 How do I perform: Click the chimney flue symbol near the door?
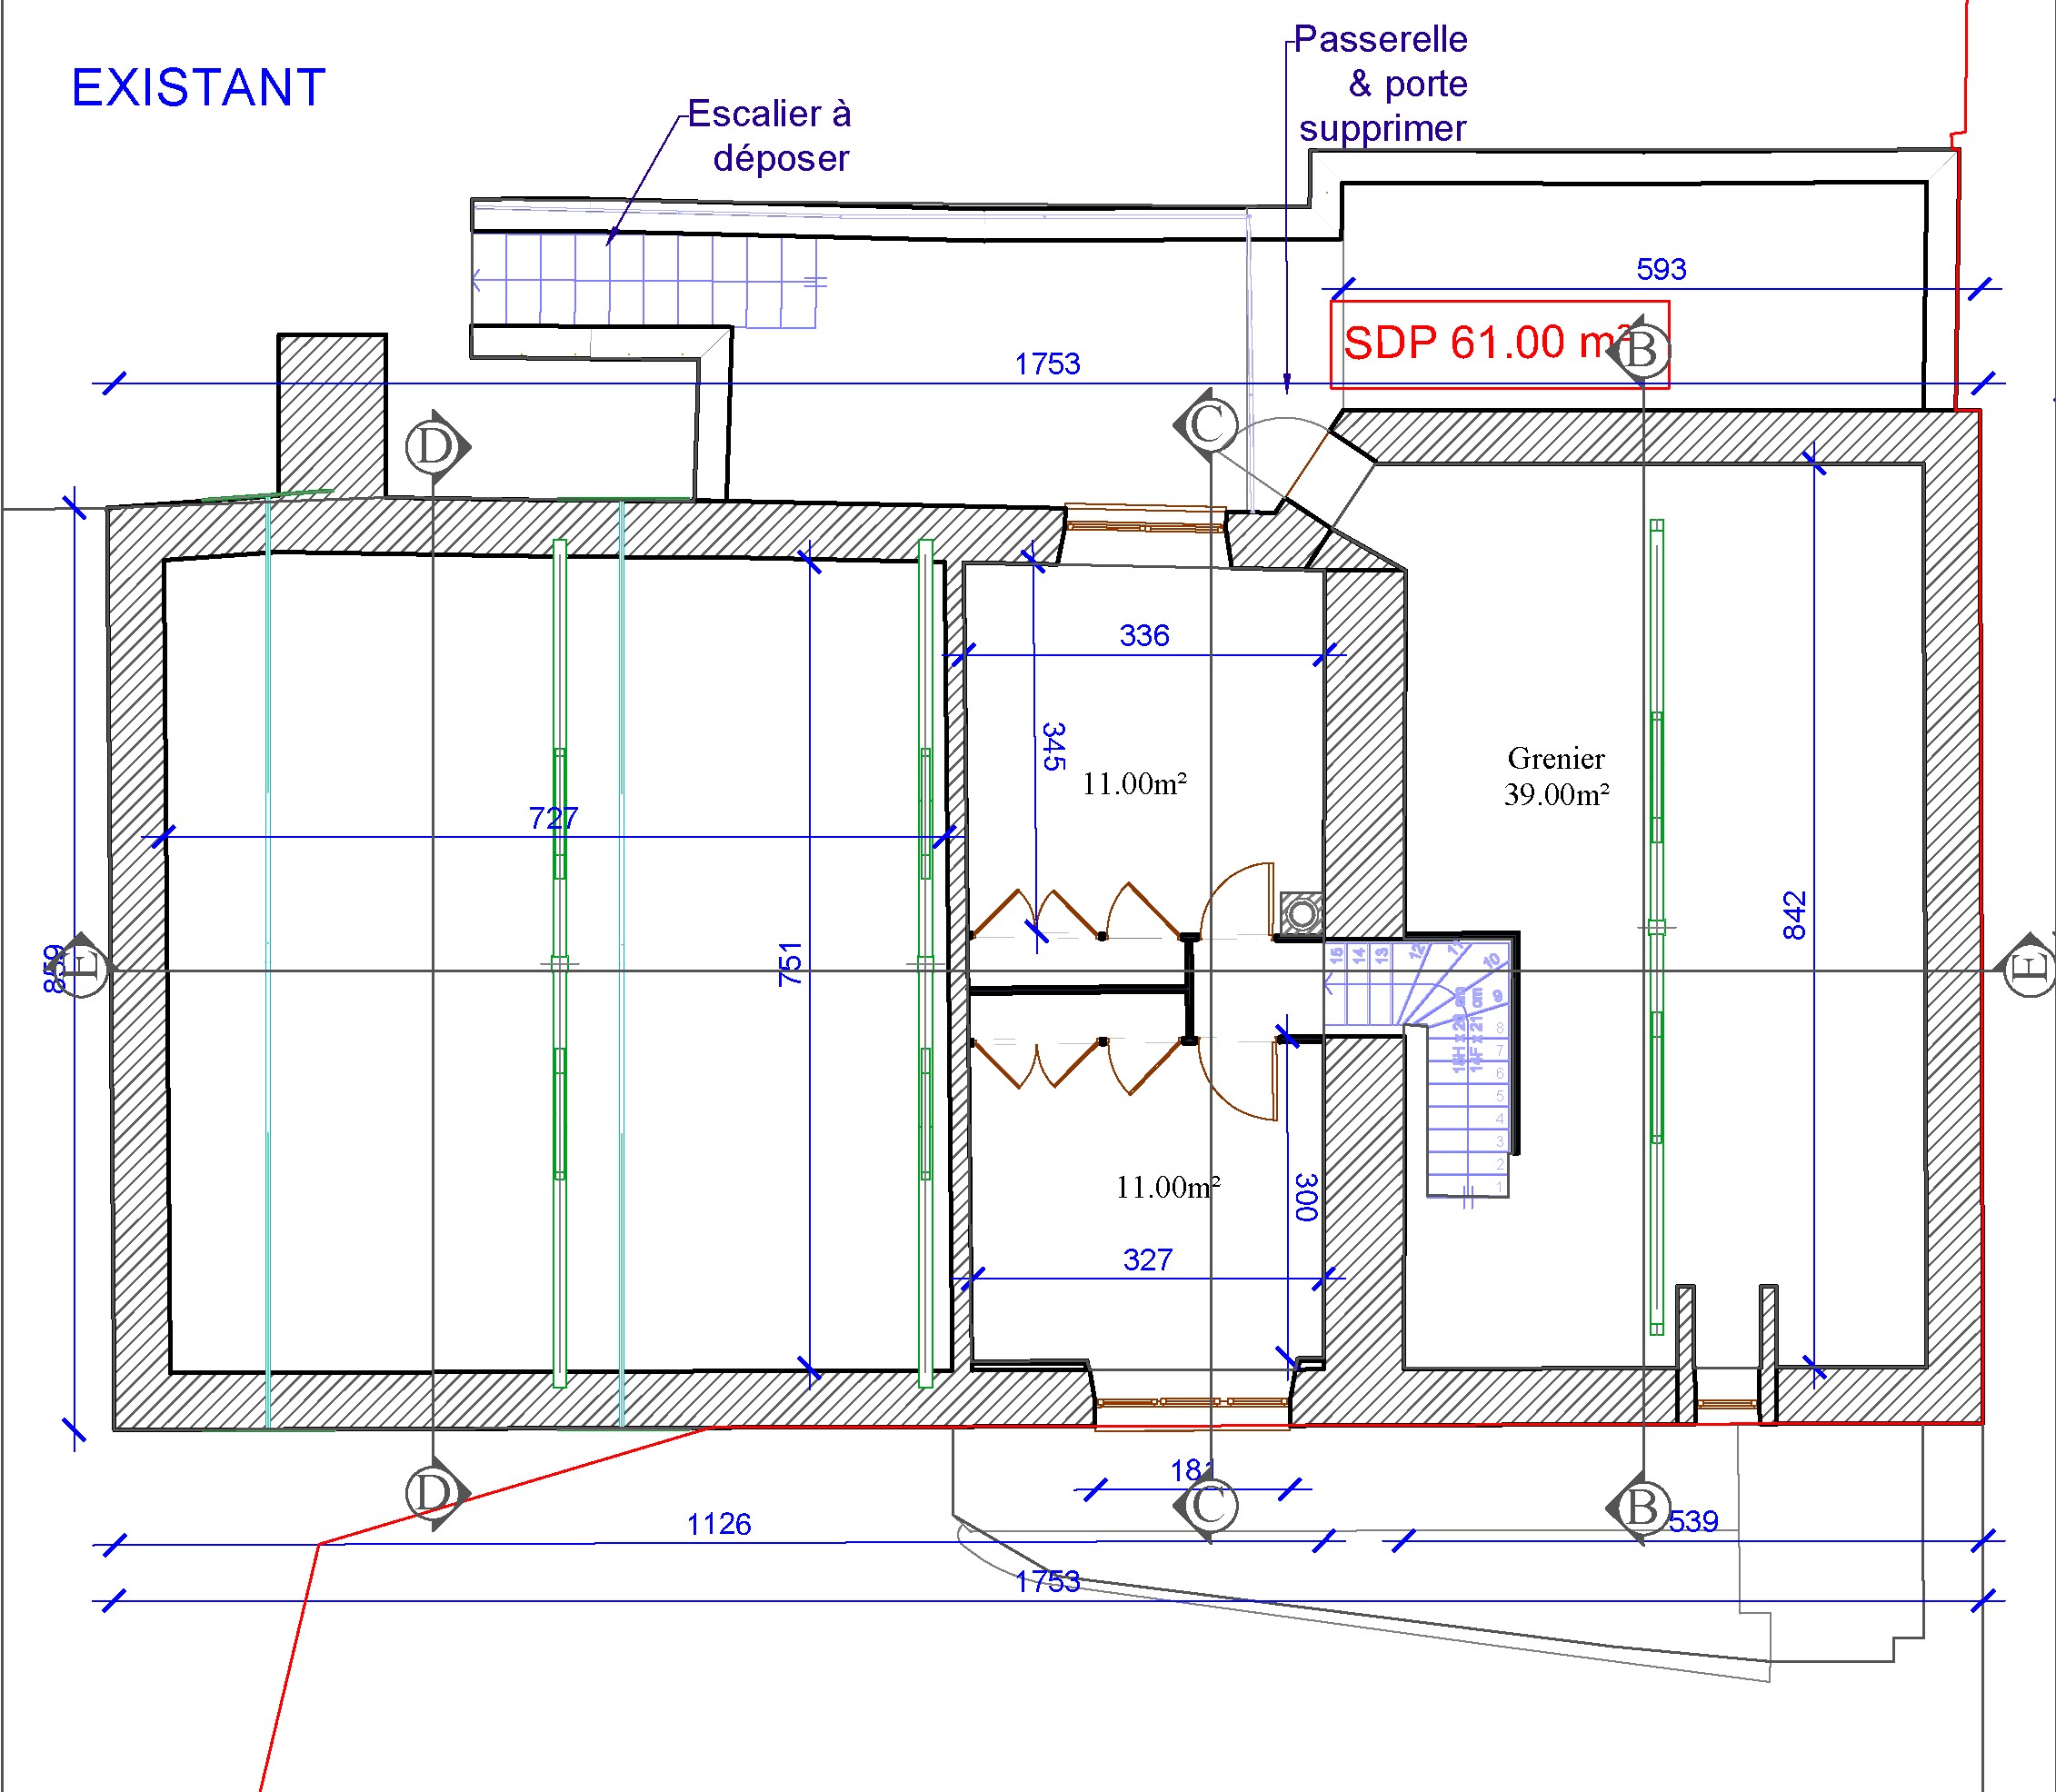[1302, 913]
